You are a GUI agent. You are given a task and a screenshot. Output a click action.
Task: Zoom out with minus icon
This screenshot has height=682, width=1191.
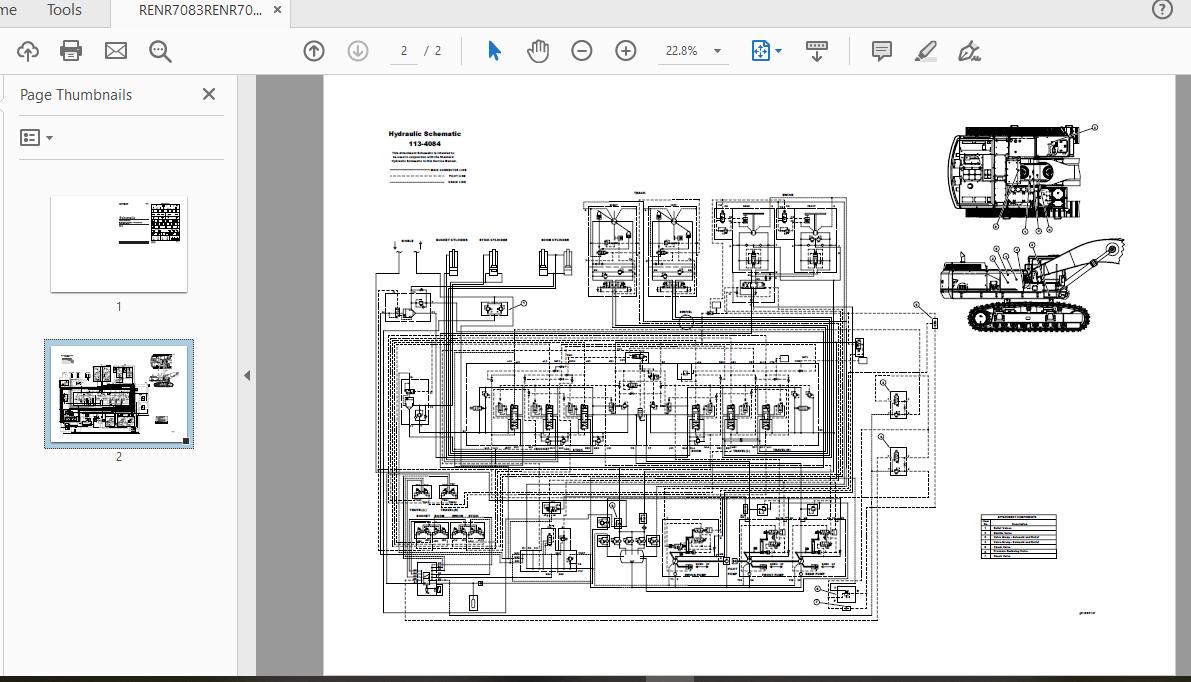581,51
